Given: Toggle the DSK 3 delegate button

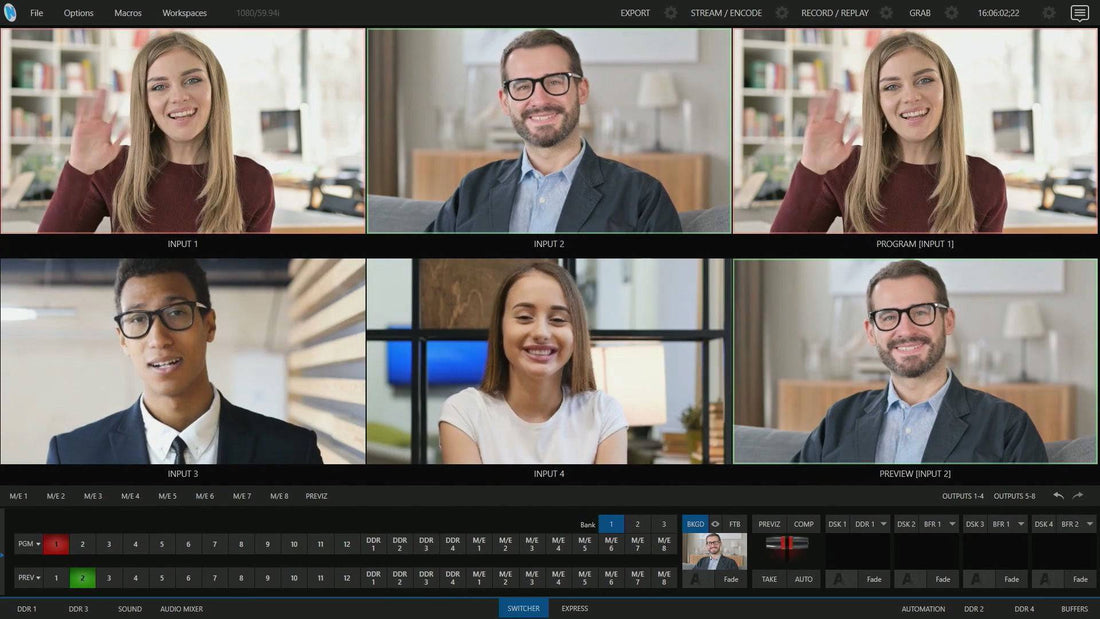Looking at the screenshot, I should (x=974, y=524).
